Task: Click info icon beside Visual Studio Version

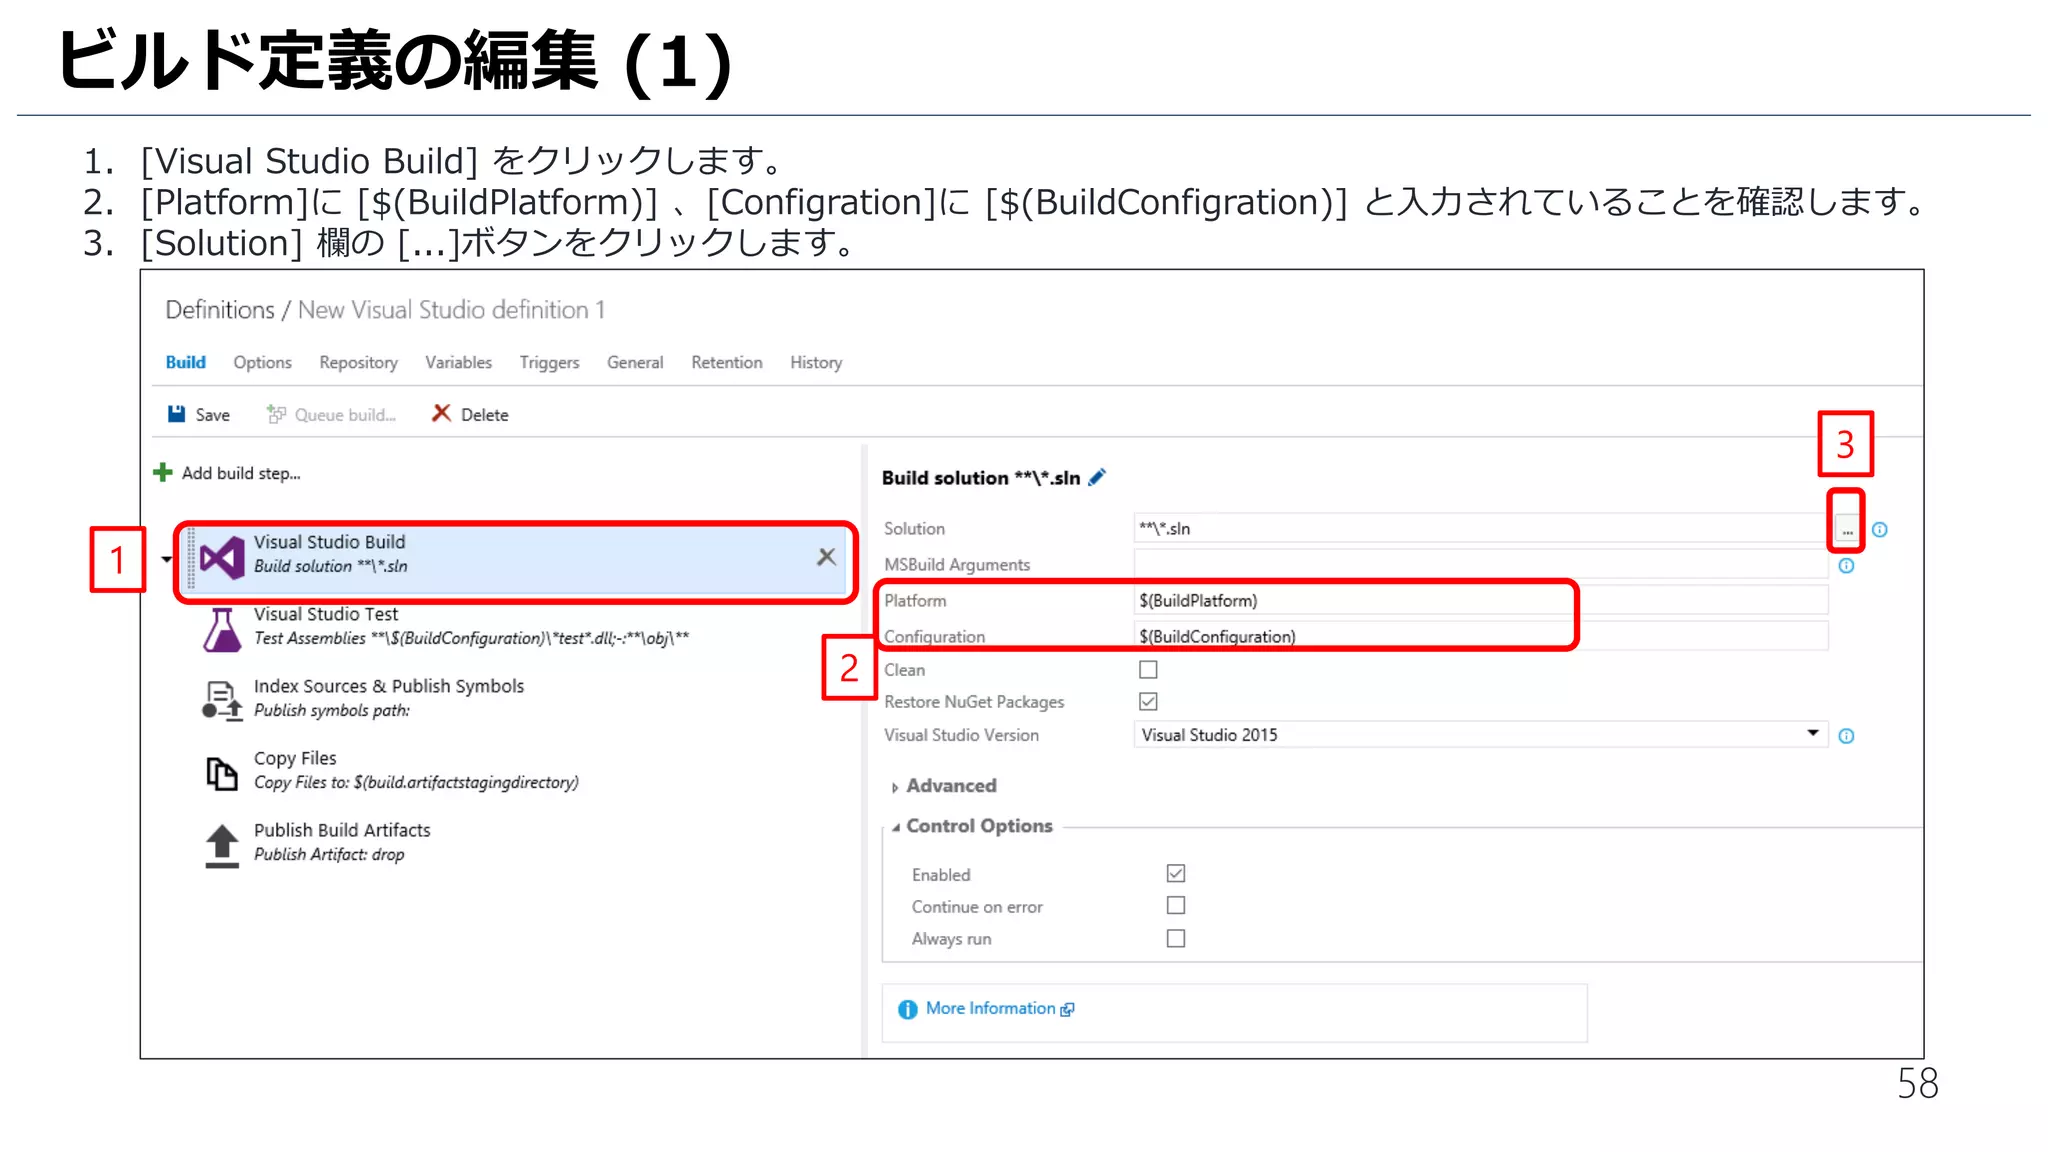Action: tap(1847, 736)
